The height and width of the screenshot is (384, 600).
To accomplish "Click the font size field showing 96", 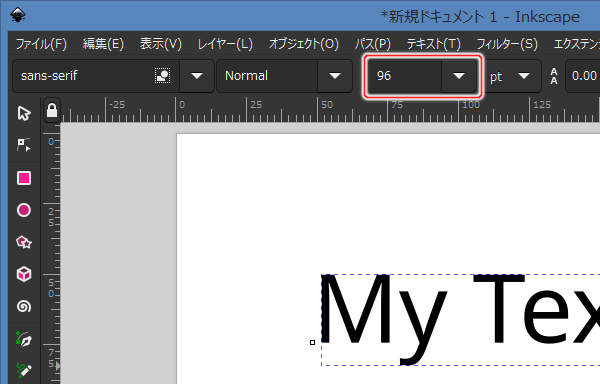I will (404, 76).
